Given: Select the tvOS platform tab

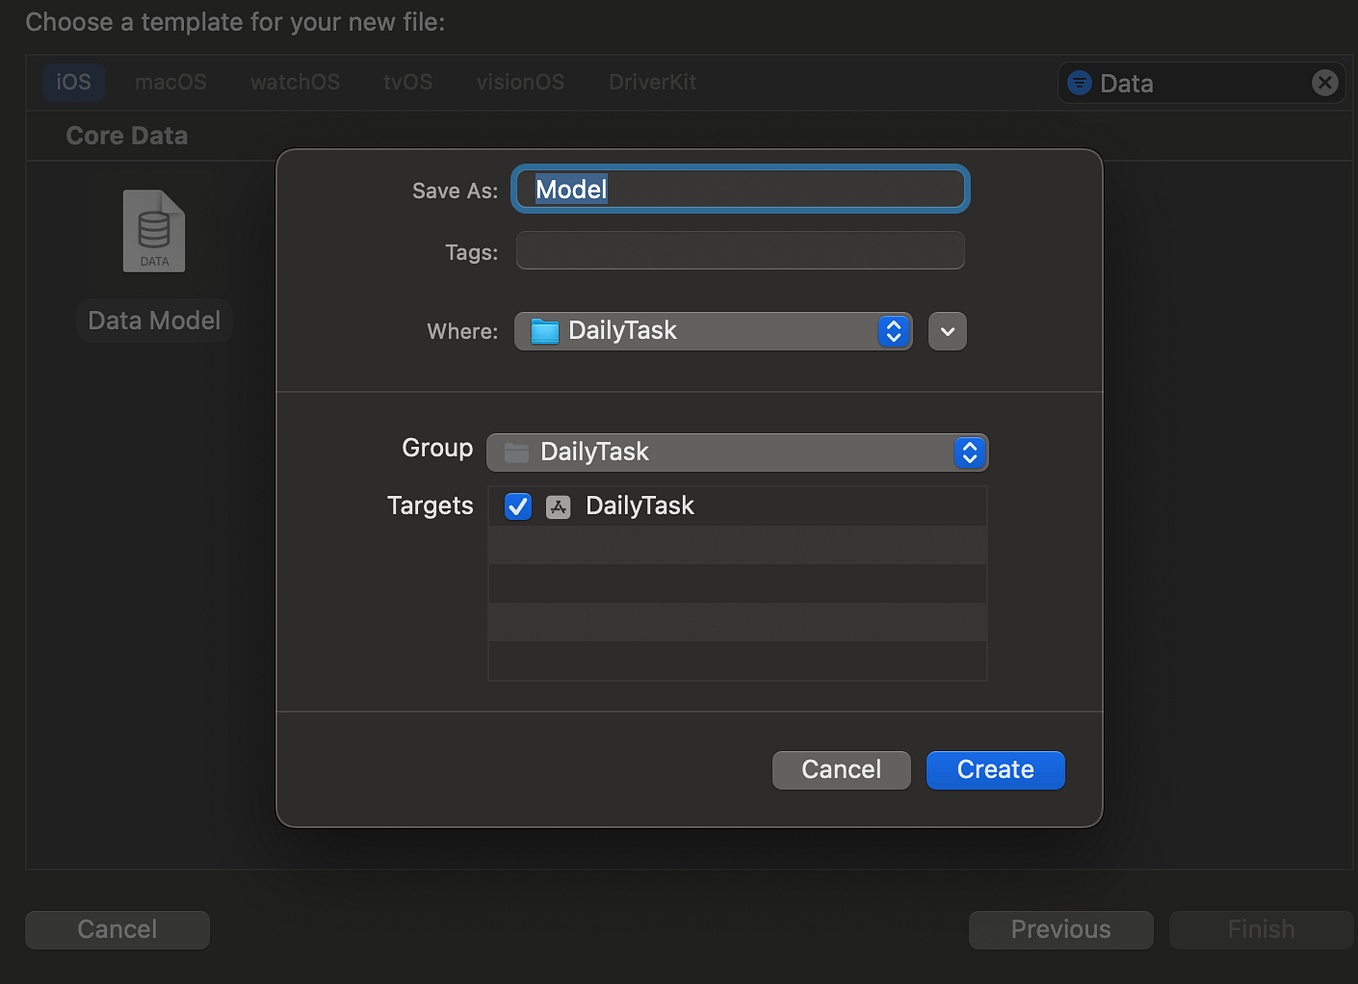Looking at the screenshot, I should click(407, 82).
